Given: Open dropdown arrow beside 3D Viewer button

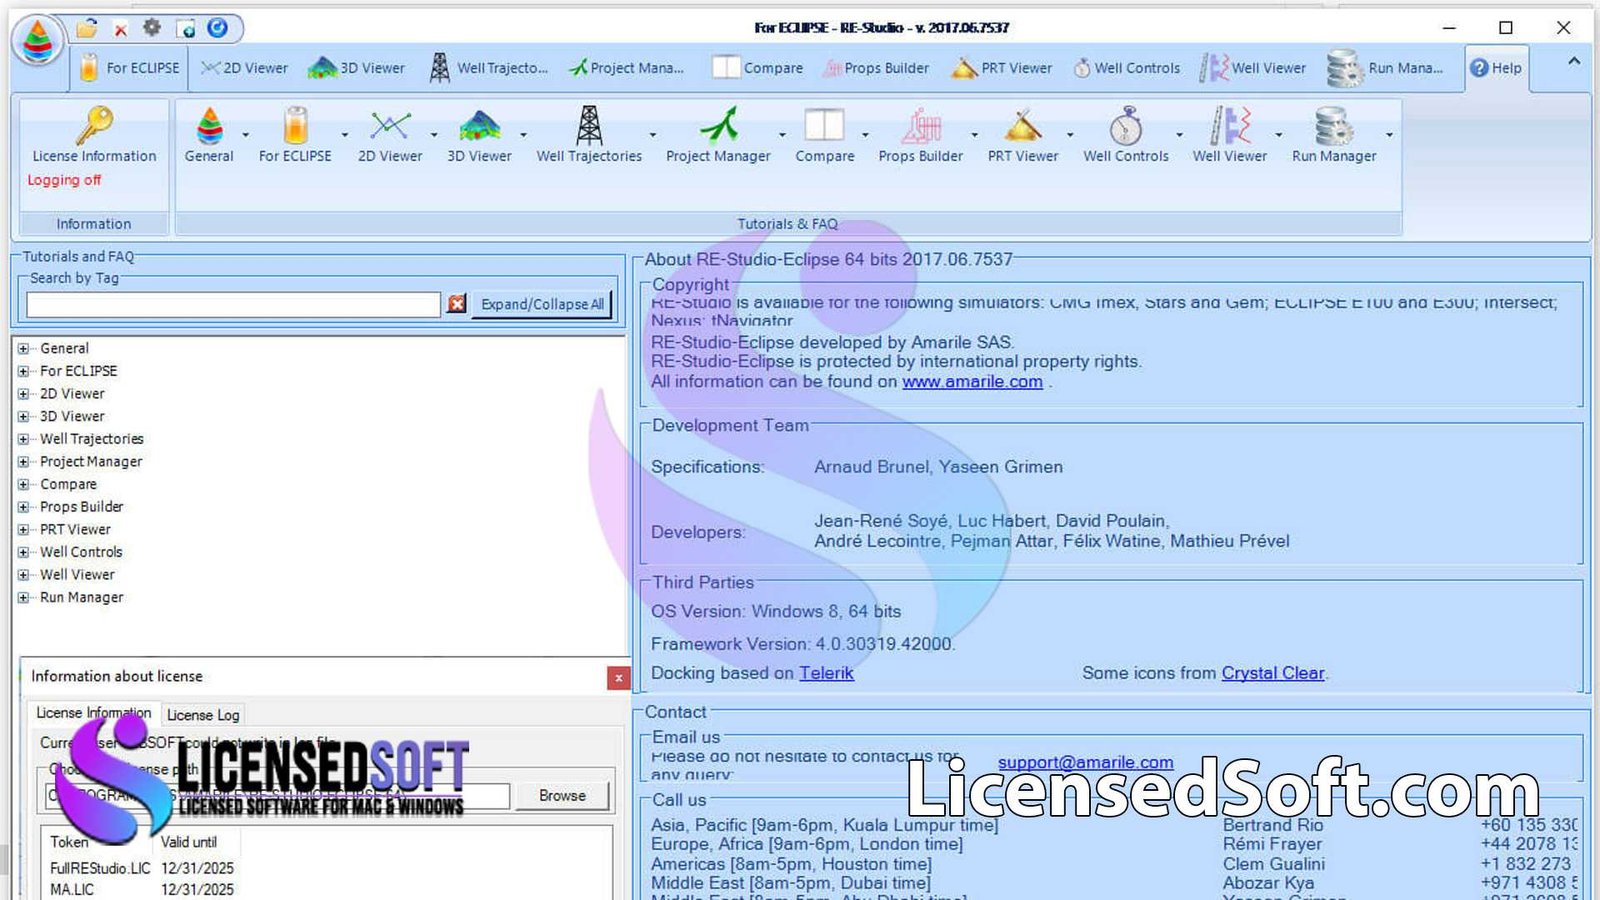Looking at the screenshot, I should [x=523, y=135].
